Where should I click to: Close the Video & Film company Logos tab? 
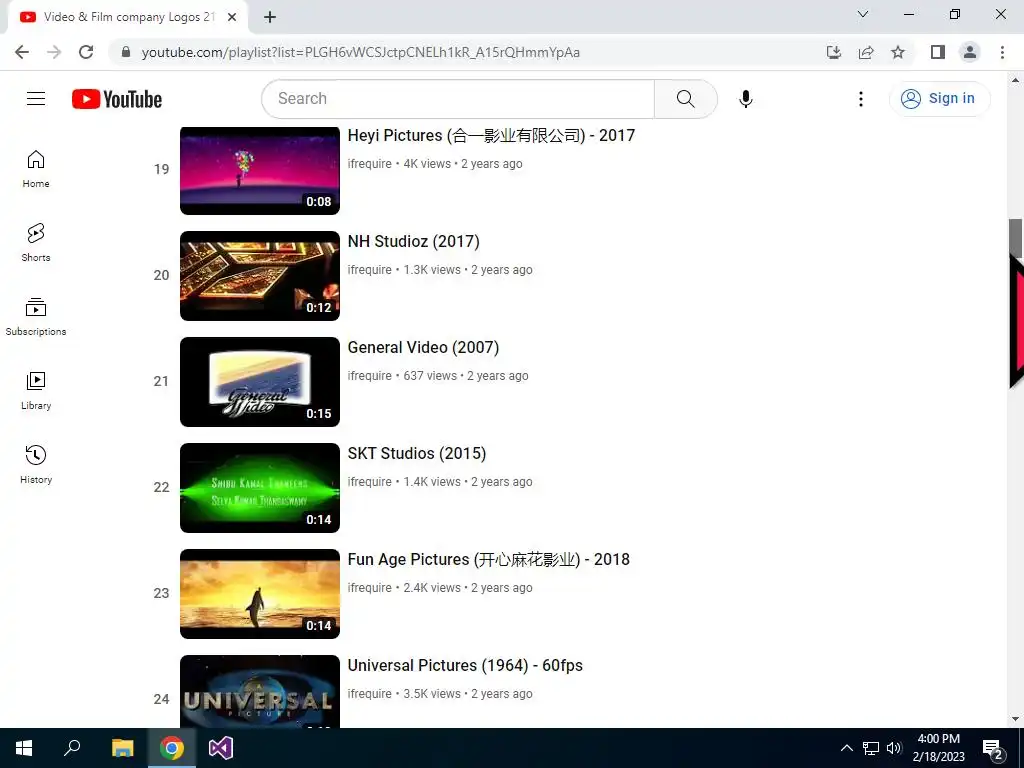click(232, 17)
